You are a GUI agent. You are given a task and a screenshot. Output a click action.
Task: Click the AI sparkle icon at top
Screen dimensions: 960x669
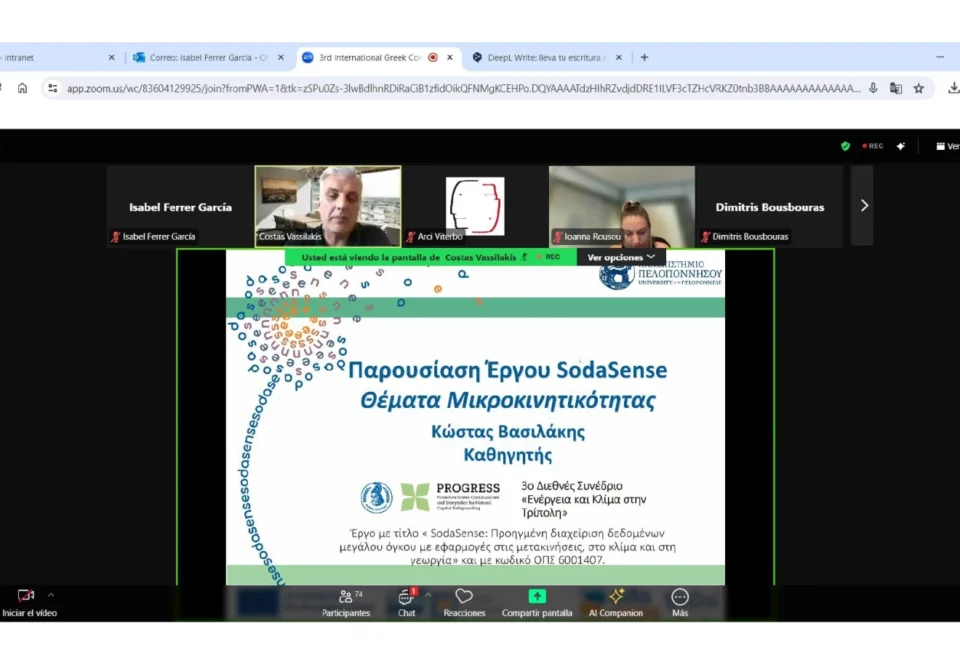tap(901, 146)
